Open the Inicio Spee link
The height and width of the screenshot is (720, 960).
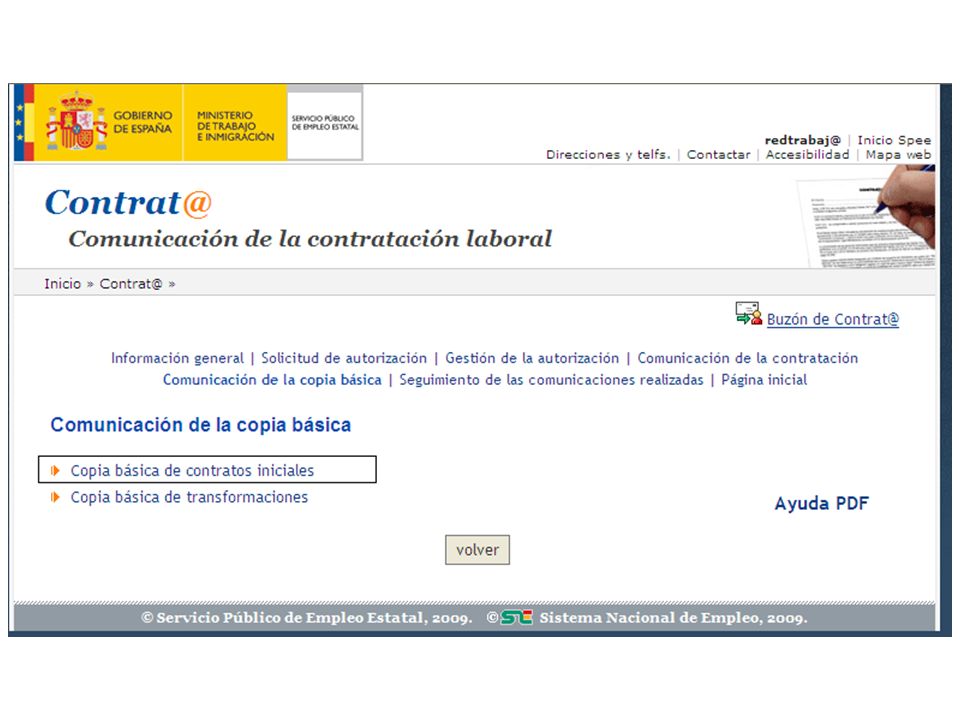(894, 140)
